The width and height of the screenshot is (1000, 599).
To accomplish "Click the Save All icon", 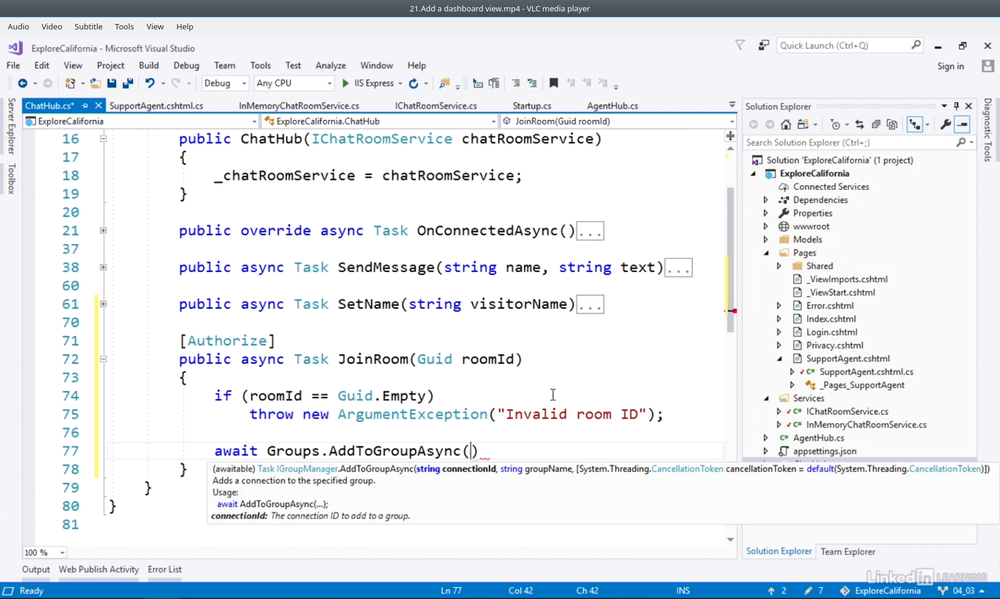I will click(x=128, y=84).
